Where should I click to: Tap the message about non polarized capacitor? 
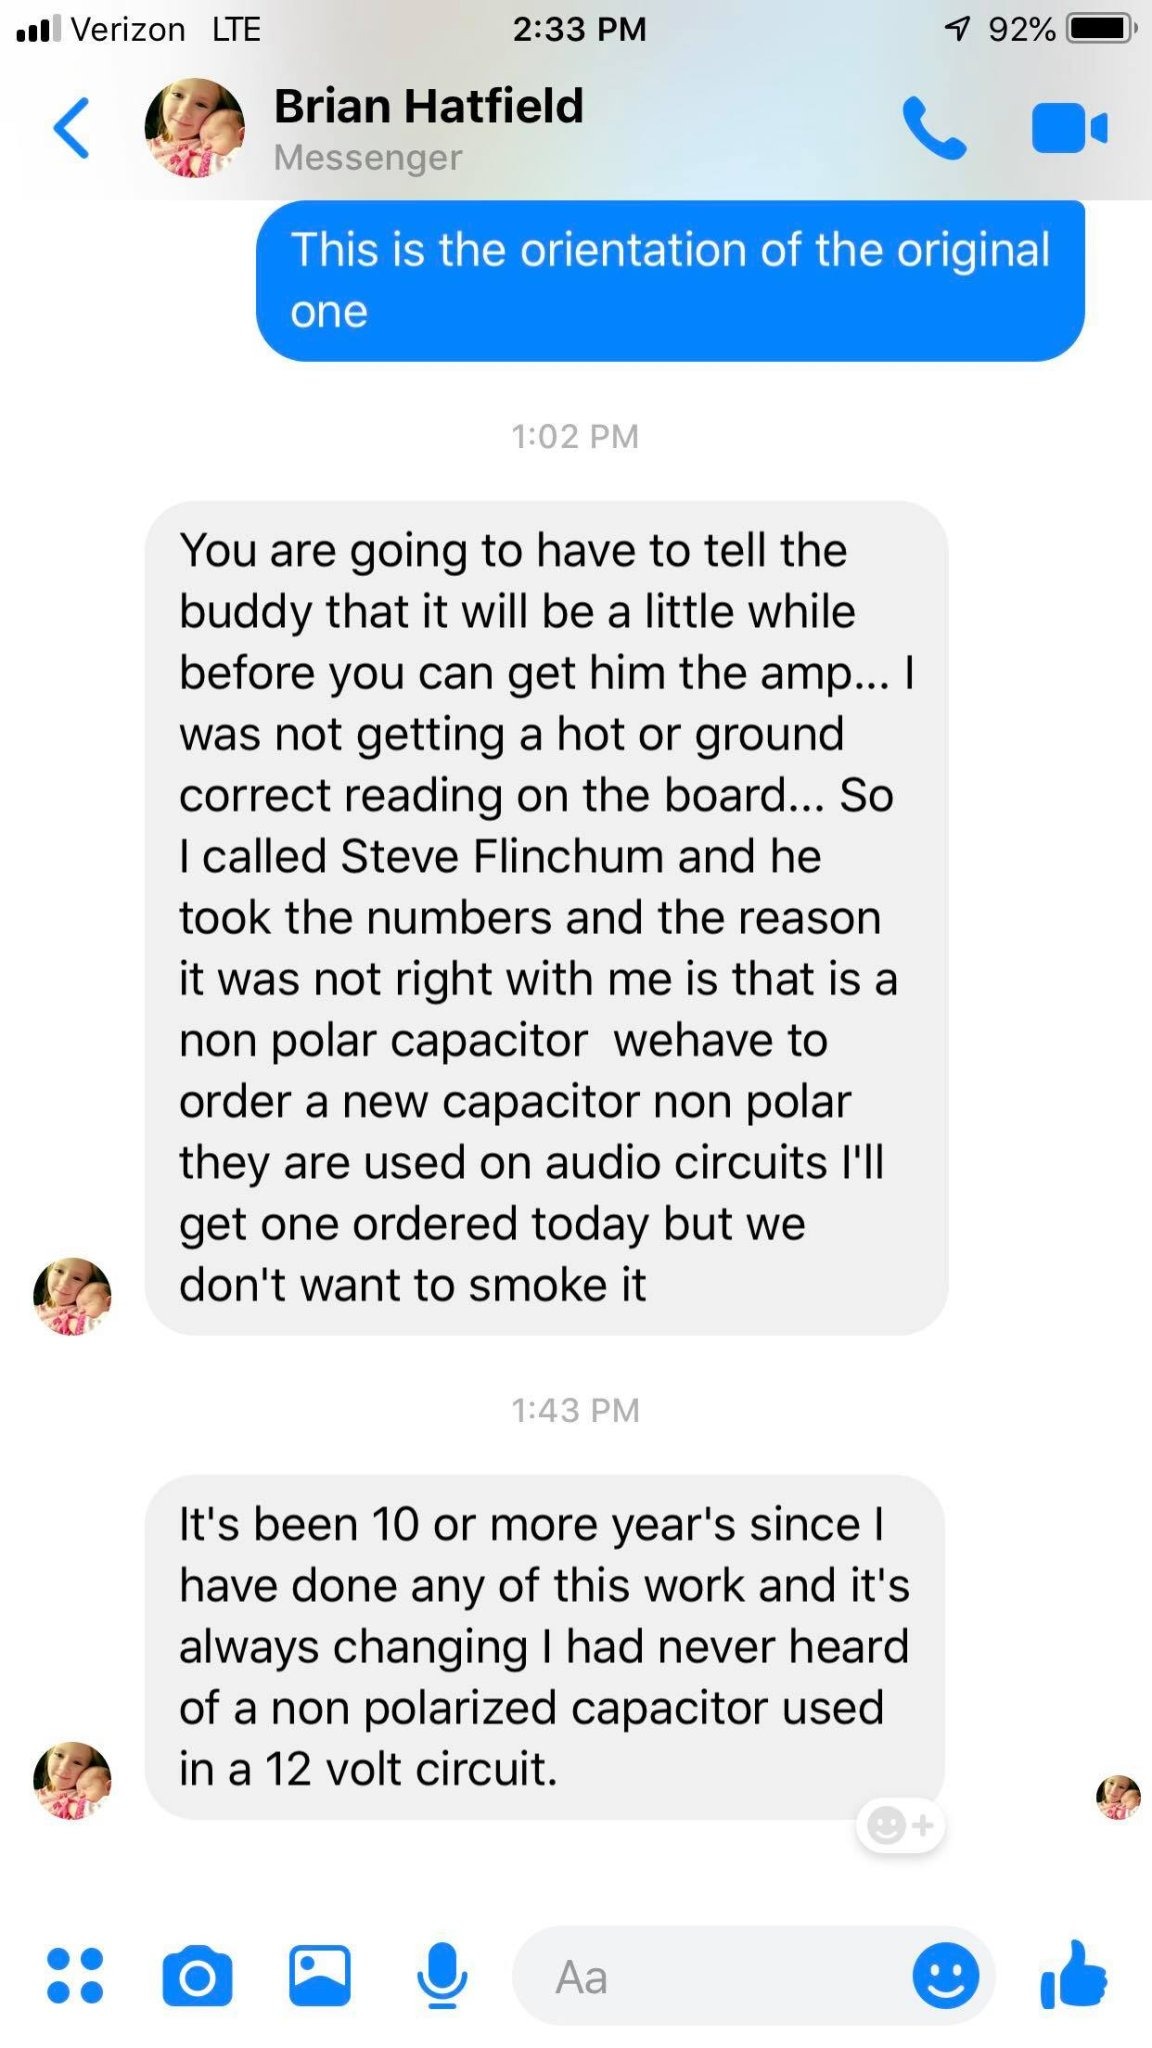[x=545, y=1647]
